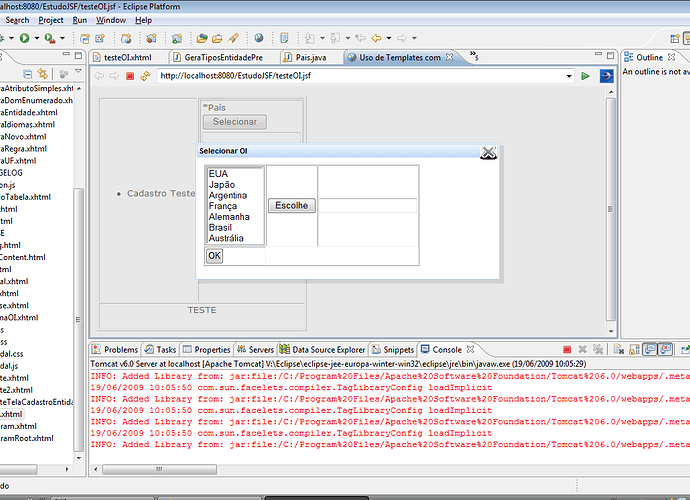690x500 pixels.
Task: Click the OK button in dialog
Action: (214, 256)
